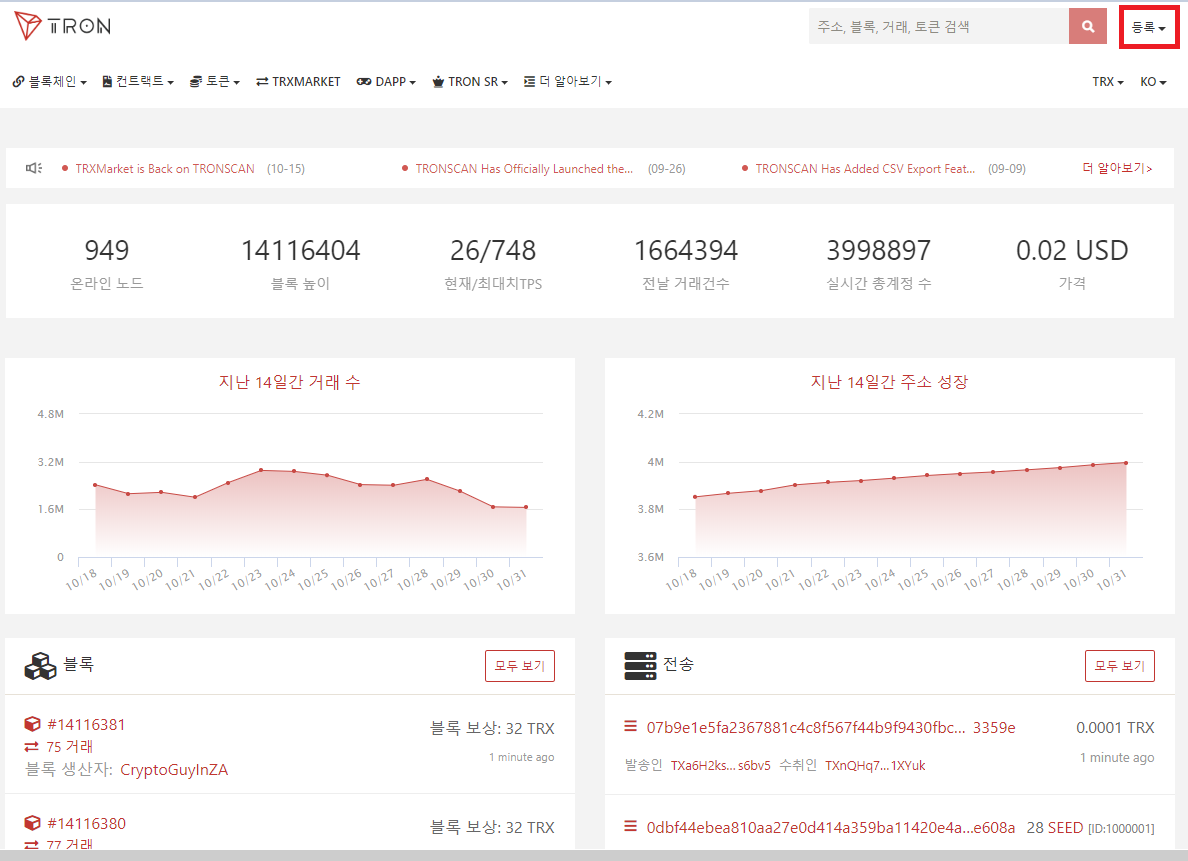Open the KO language dropdown
1188x861 pixels.
click(x=1153, y=81)
